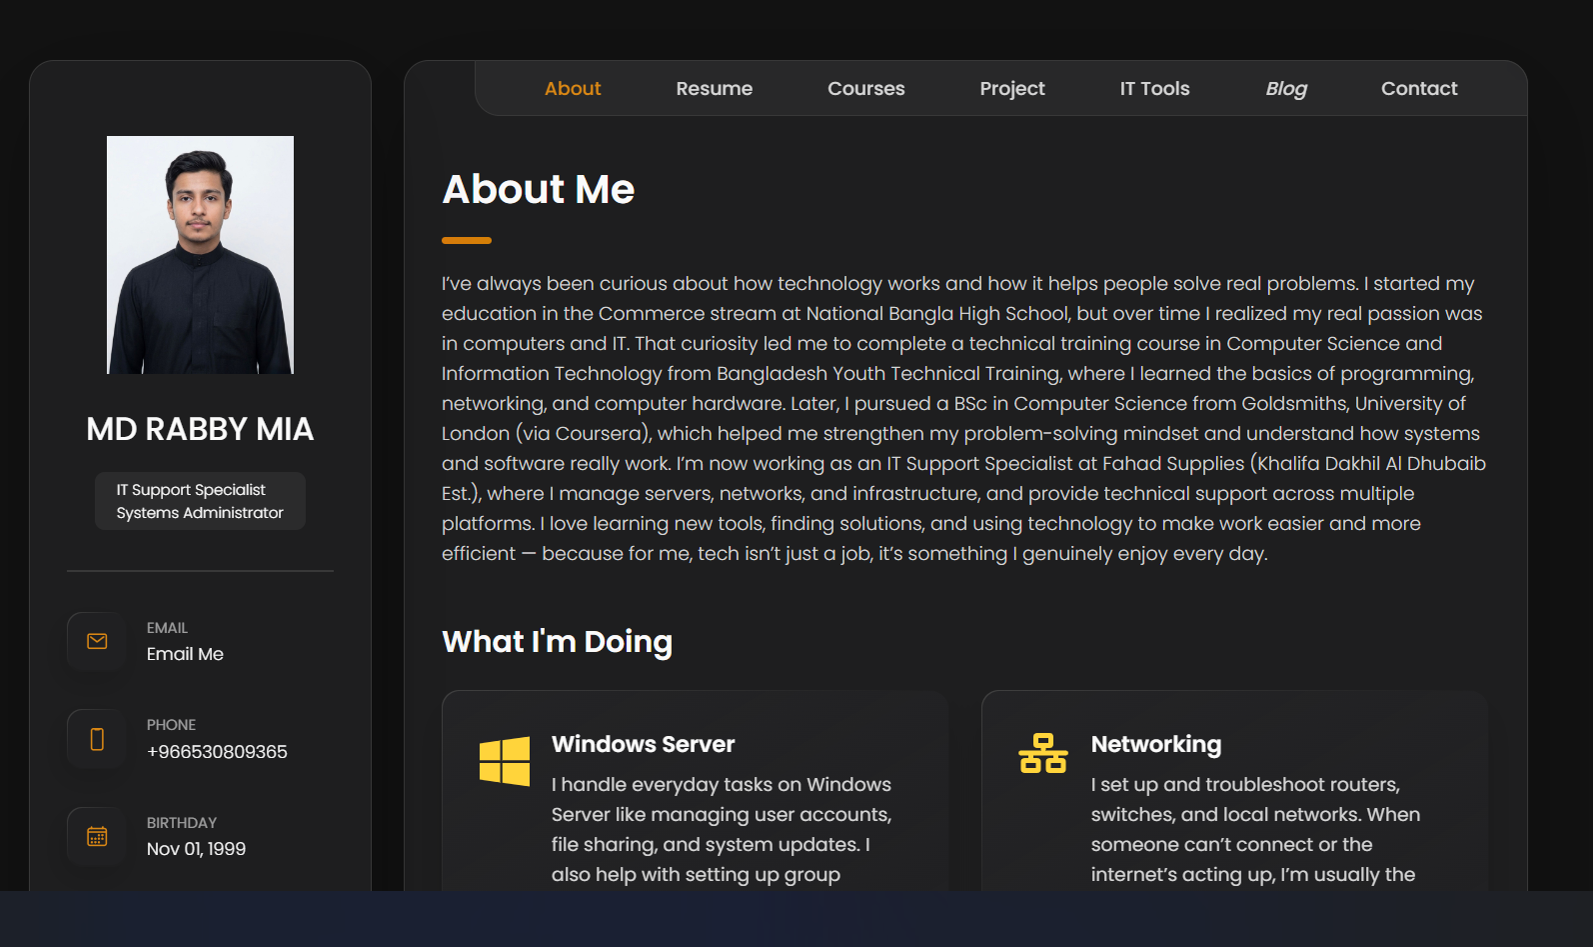Click the Email Me link

185,654
